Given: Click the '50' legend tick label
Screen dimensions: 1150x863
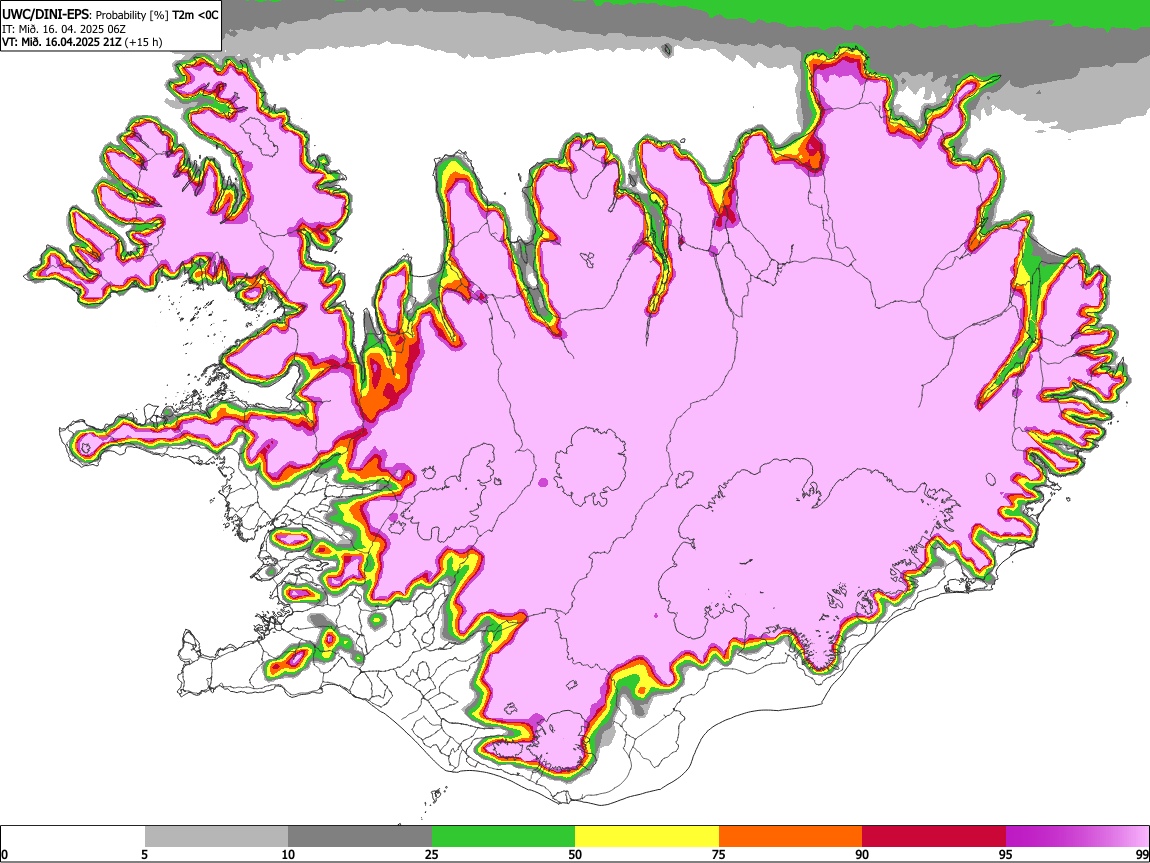Looking at the screenshot, I should point(575,855).
